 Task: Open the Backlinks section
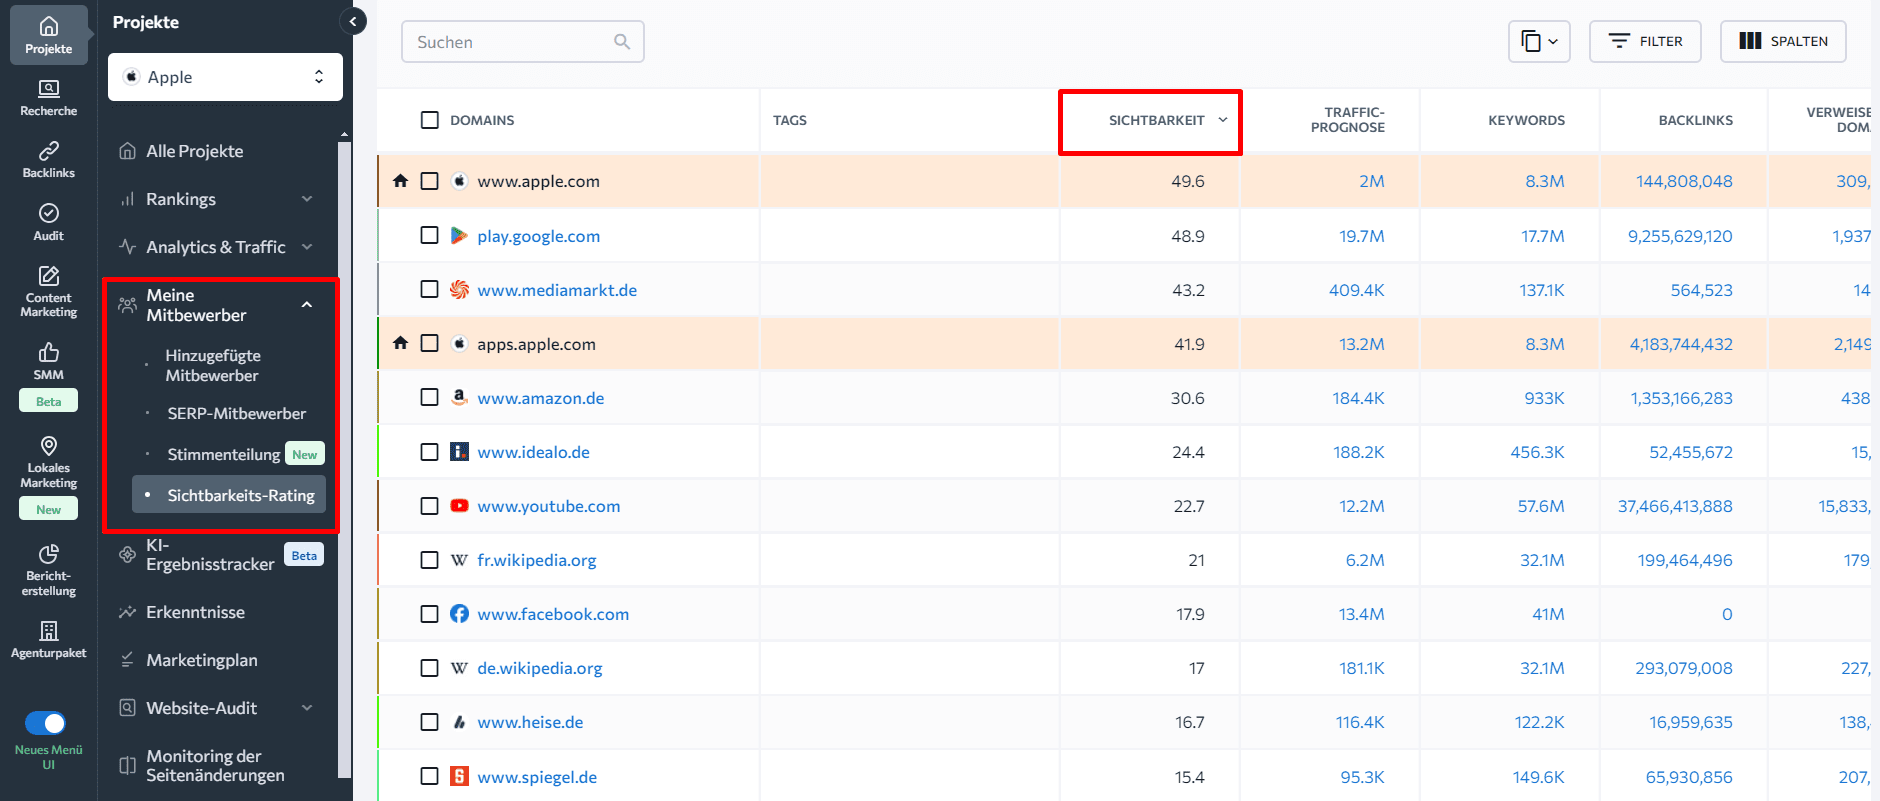pyautogui.click(x=48, y=160)
